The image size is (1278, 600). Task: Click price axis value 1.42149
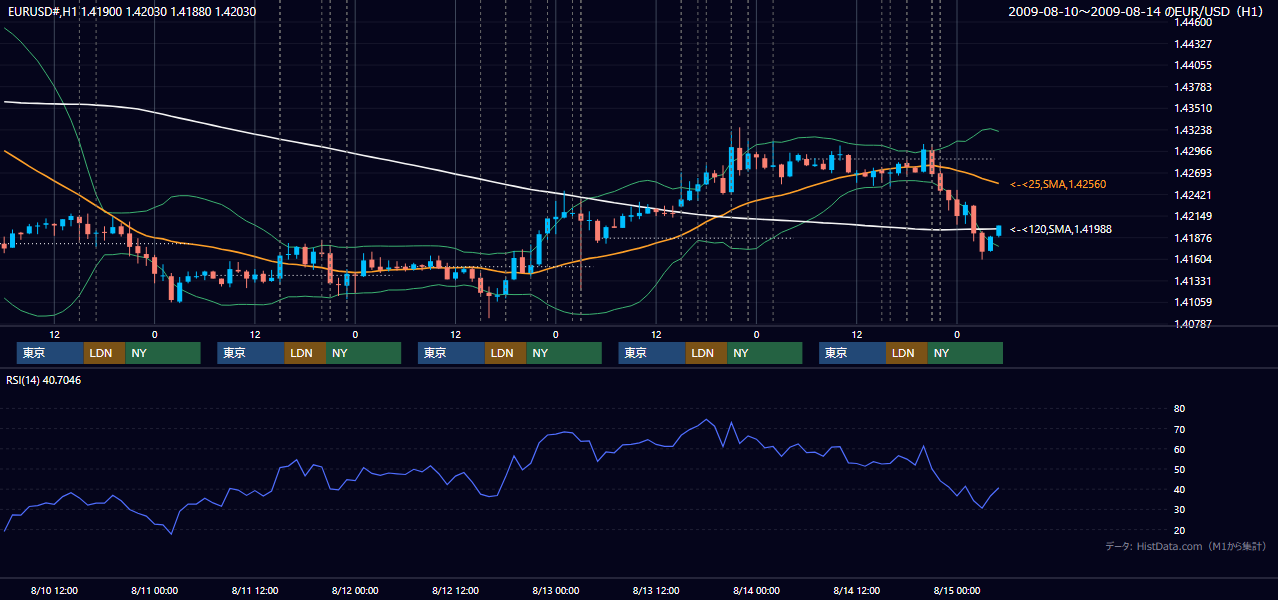pos(1192,216)
